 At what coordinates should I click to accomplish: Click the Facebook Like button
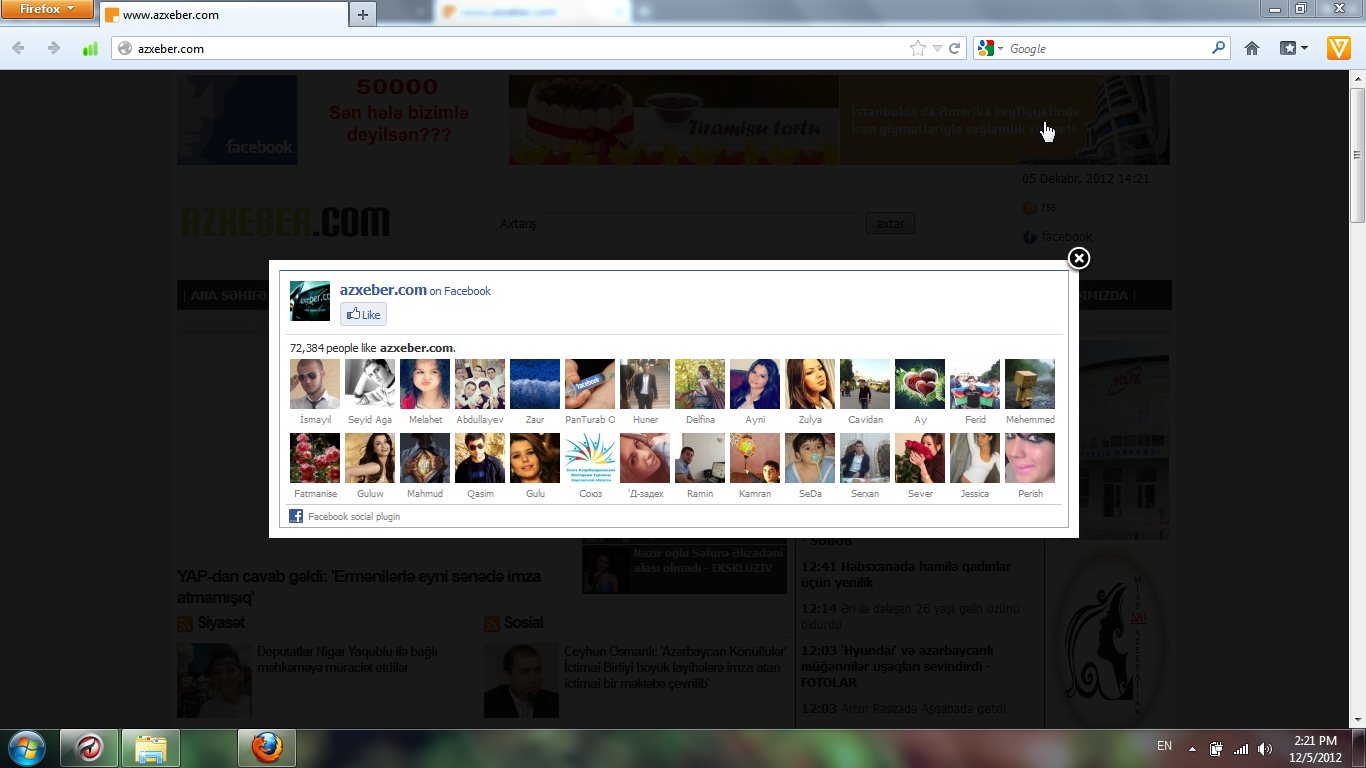tap(363, 314)
